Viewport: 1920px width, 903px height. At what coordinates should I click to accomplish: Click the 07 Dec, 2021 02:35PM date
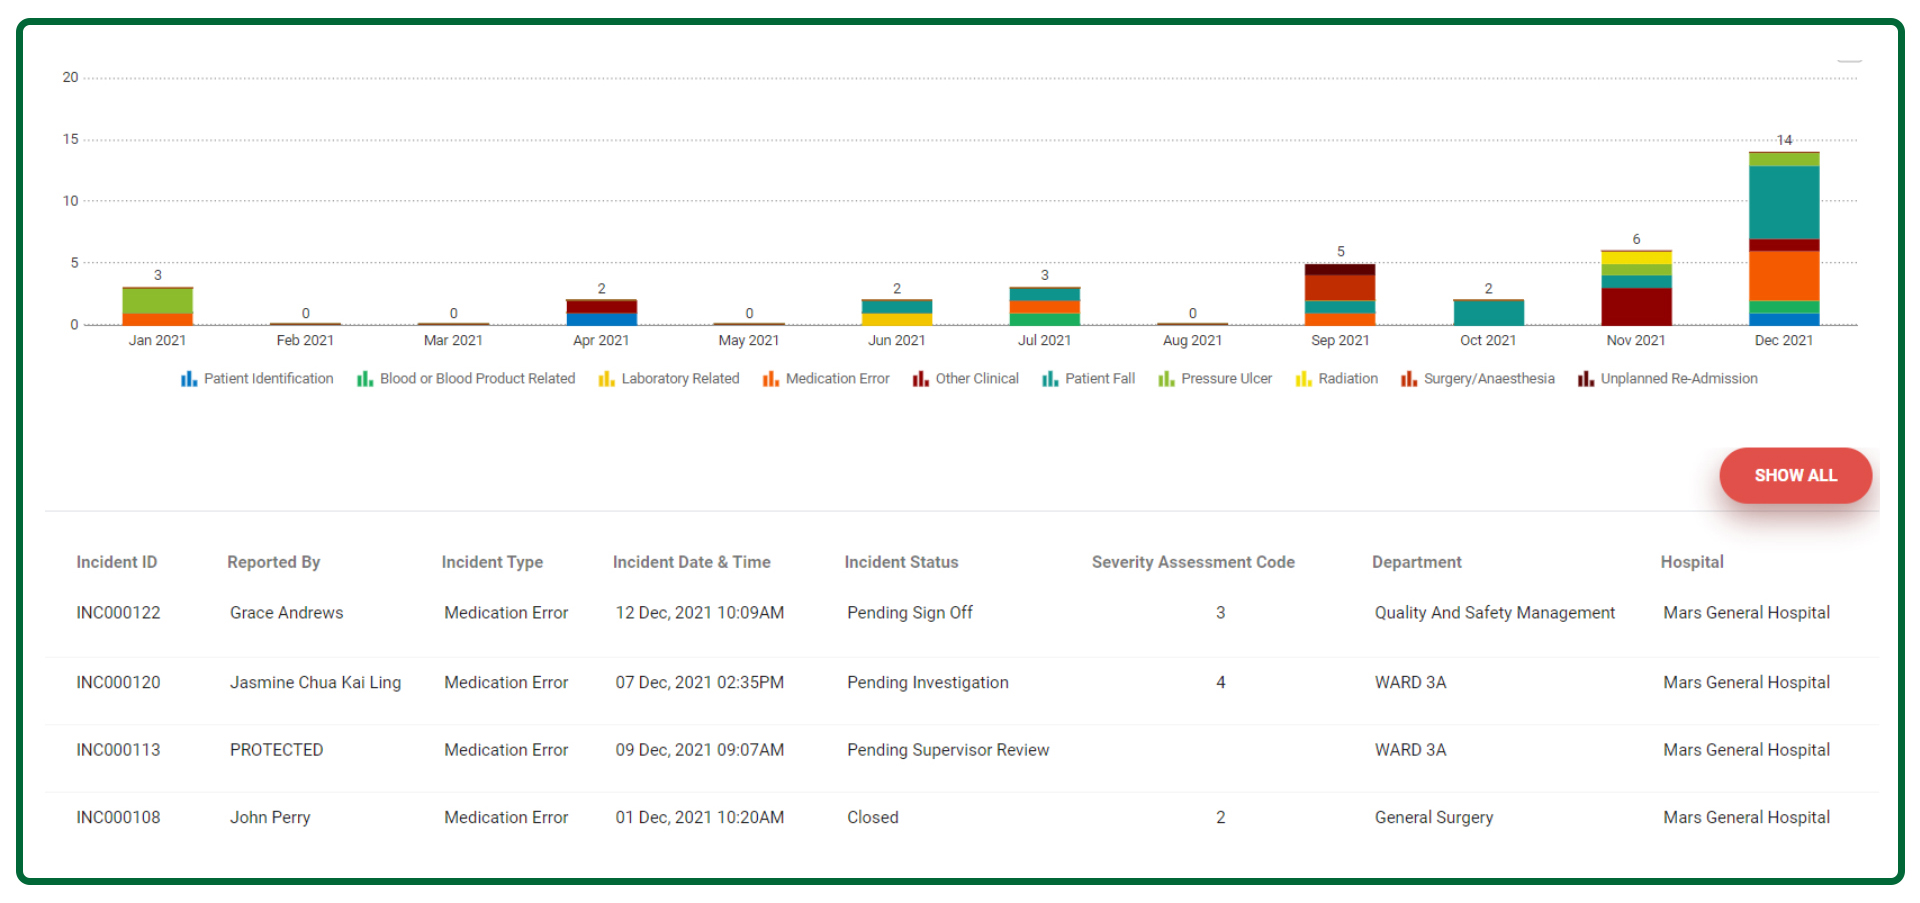tap(700, 683)
